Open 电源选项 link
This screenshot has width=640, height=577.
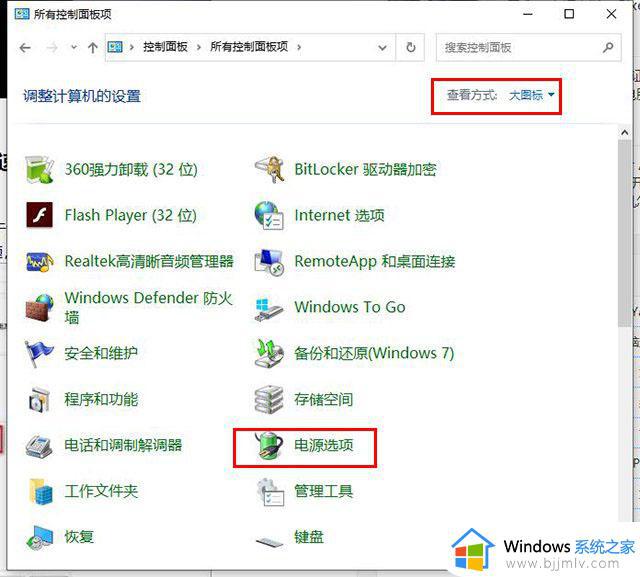(324, 445)
